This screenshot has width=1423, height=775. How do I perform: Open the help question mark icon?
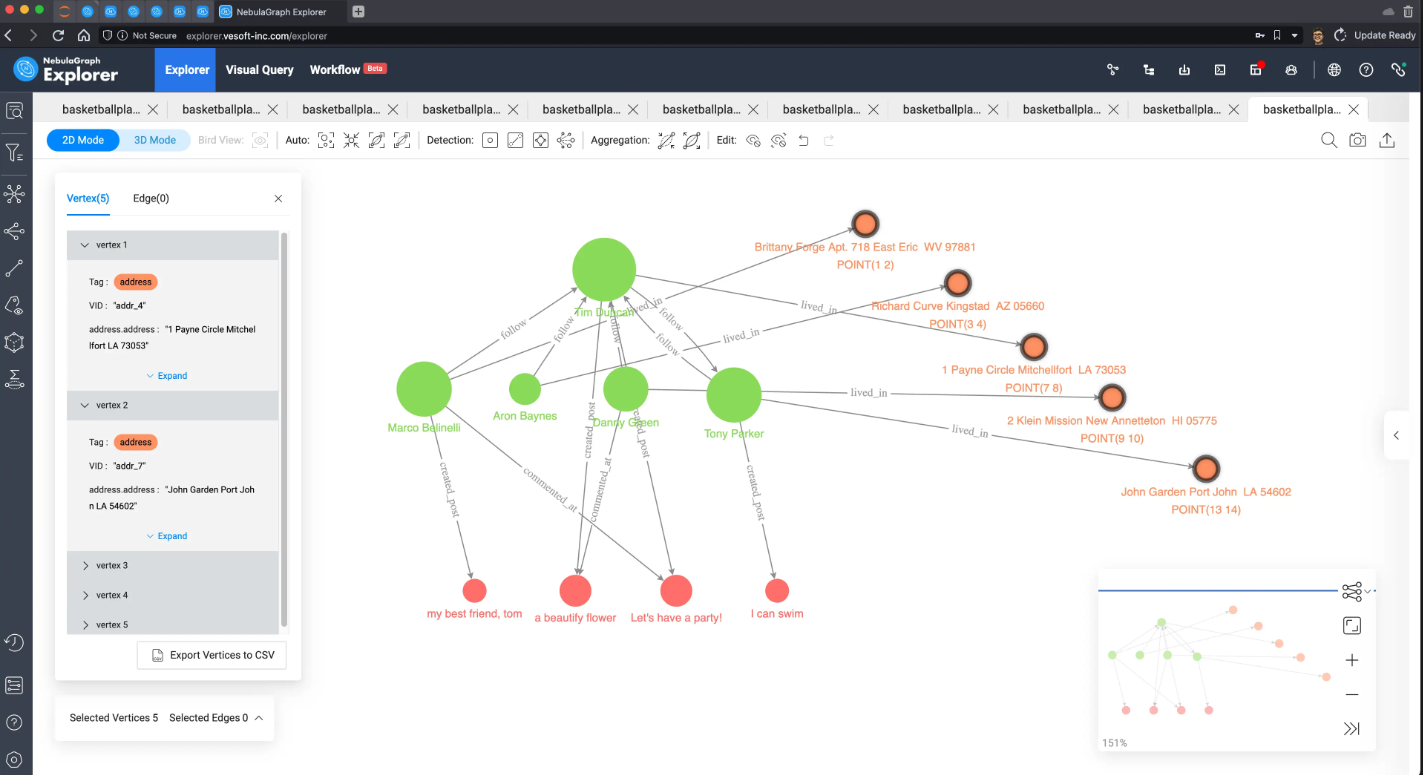click(x=1366, y=70)
